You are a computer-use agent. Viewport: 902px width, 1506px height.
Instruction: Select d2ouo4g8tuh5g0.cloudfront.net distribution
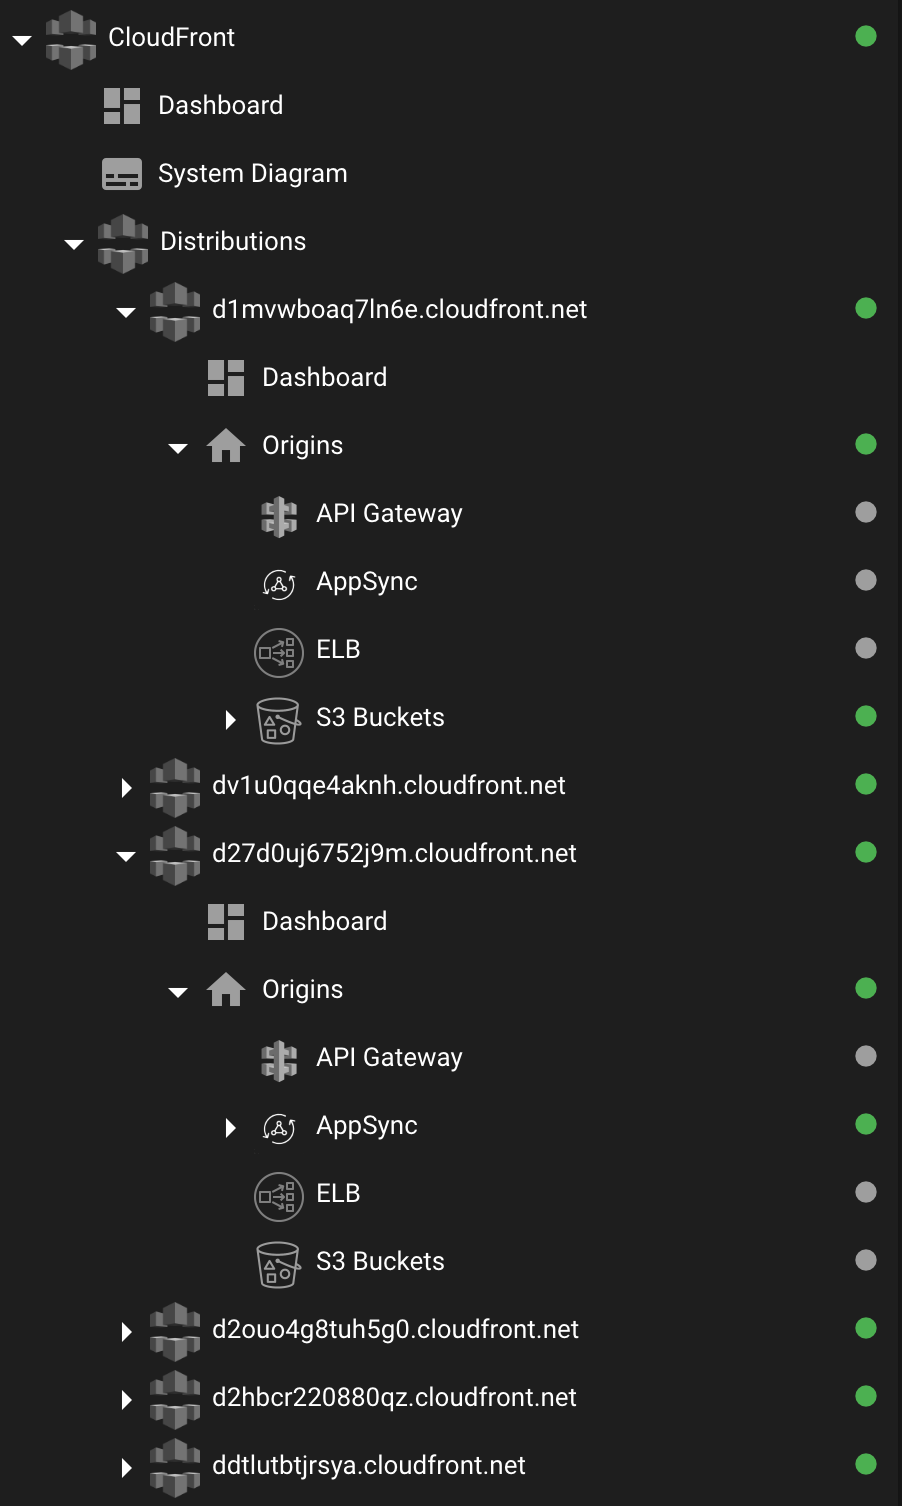tap(395, 1329)
